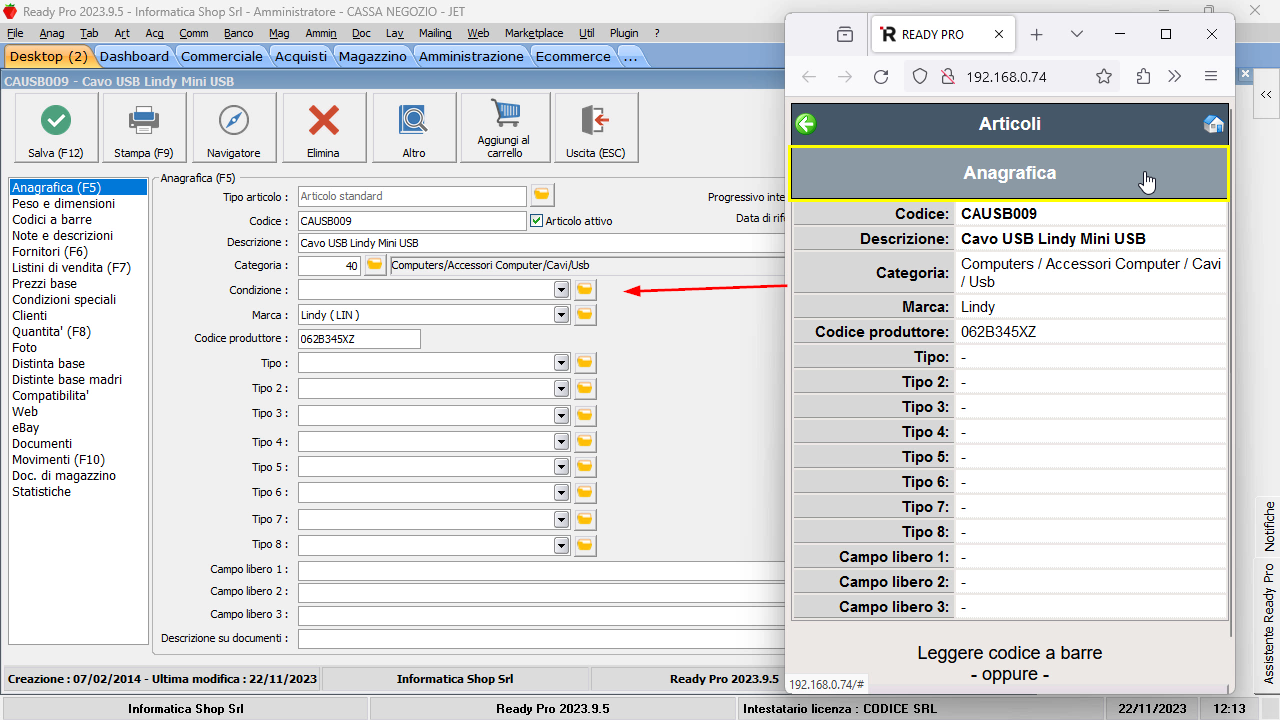Viewport: 1280px width, 720px height.
Task: Expand the Tipo 8 dropdown arrow
Action: 562,545
